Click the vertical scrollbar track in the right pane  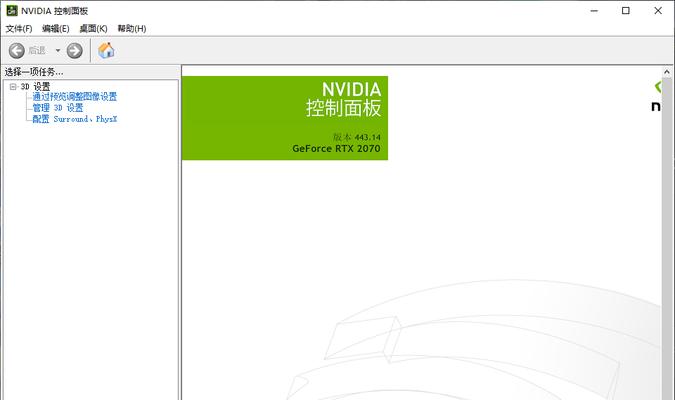pos(667,239)
